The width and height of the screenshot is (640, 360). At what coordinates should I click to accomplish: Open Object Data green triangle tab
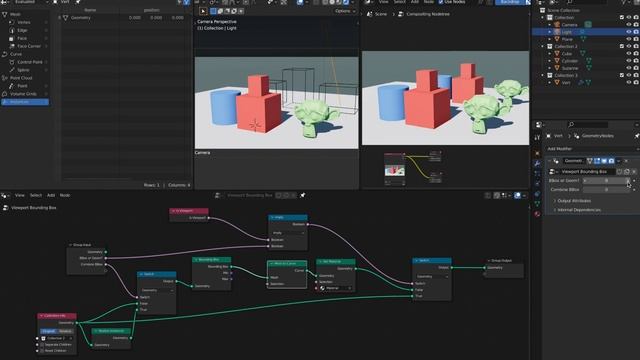click(x=537, y=204)
